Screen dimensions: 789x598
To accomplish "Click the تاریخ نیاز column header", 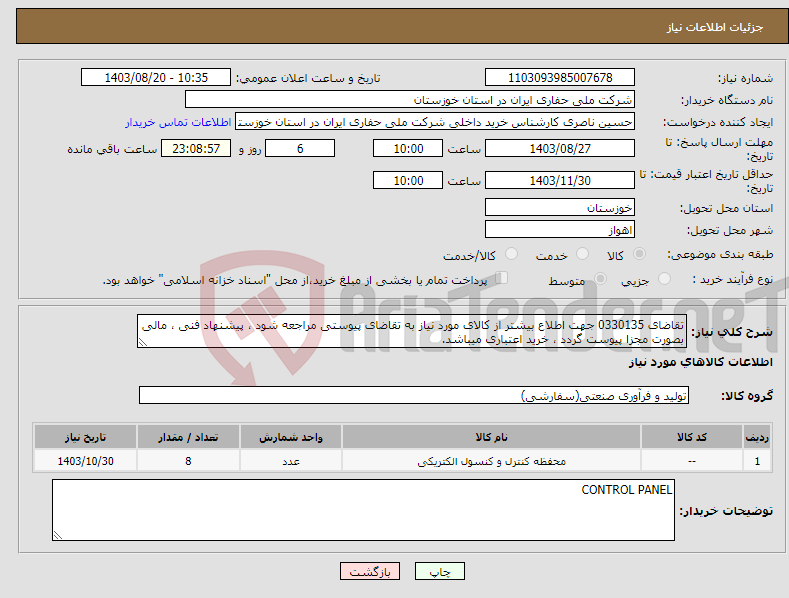I will pos(85,437).
